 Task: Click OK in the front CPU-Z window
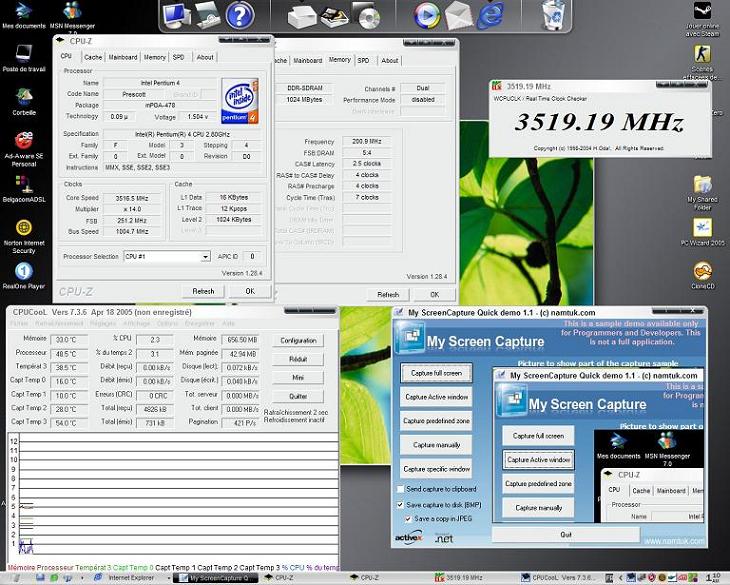[x=250, y=291]
